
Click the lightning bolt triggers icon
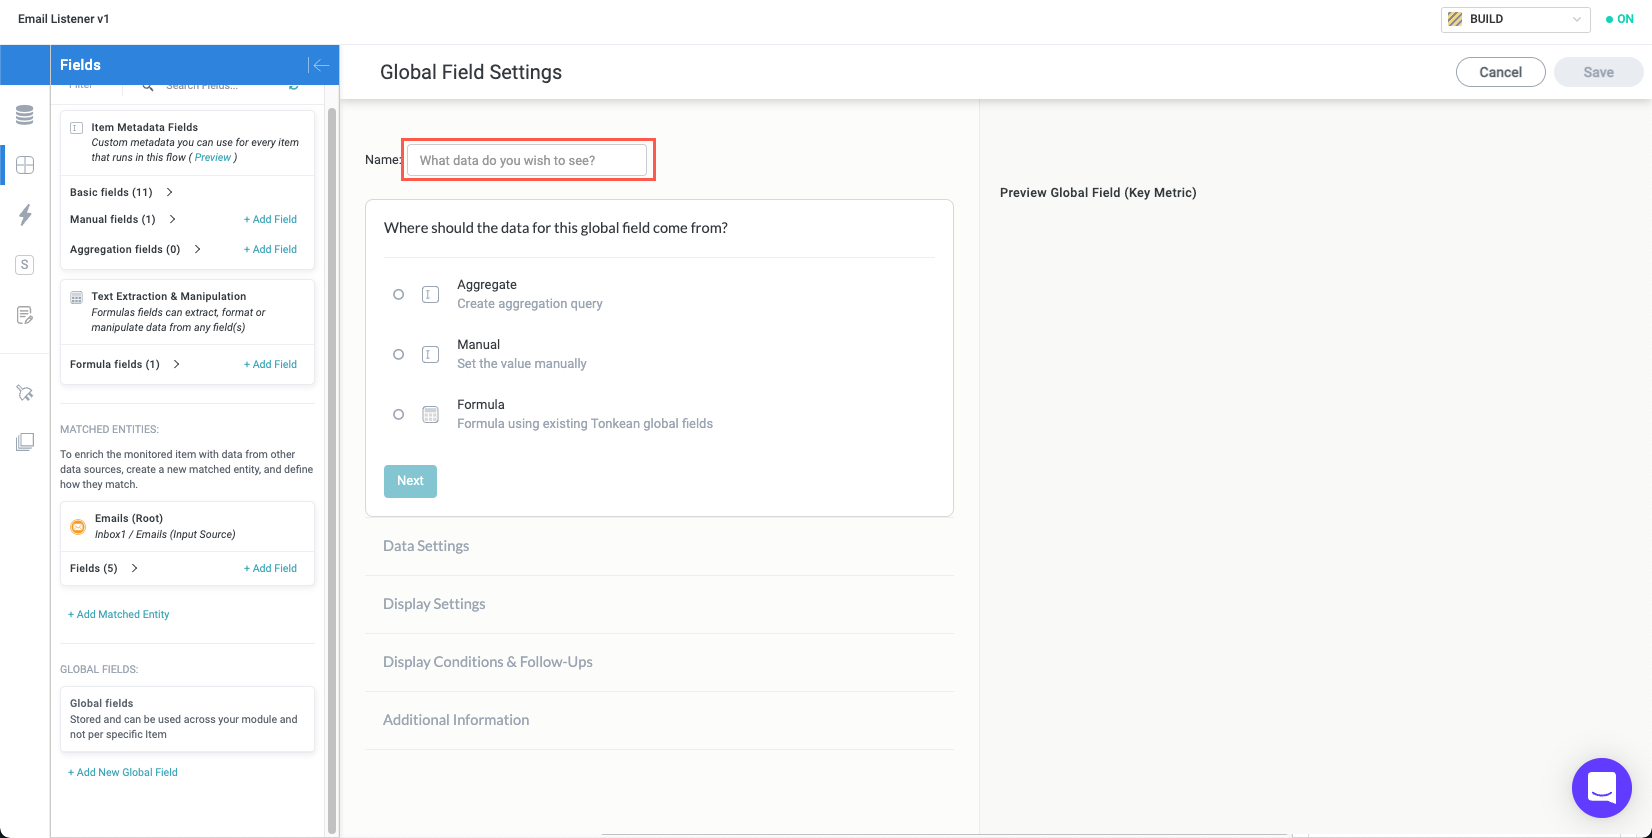tap(25, 215)
